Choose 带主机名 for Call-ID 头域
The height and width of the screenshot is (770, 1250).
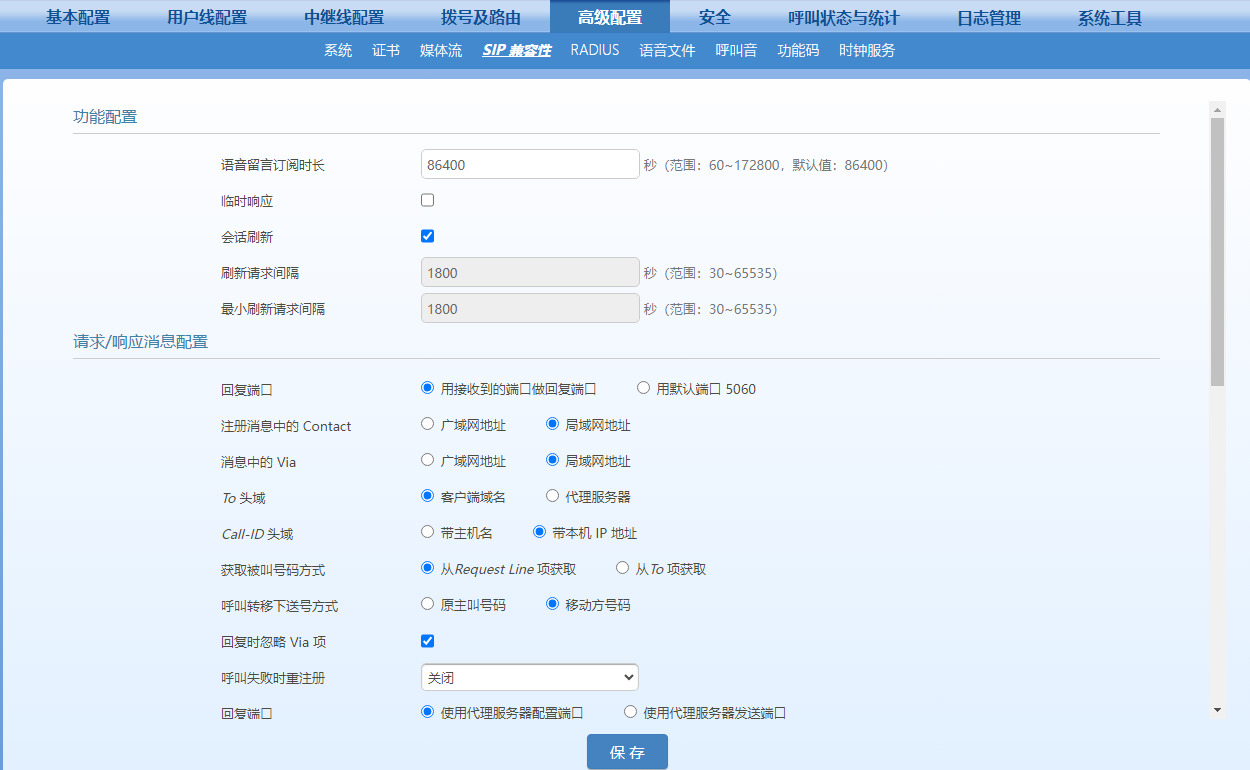428,532
